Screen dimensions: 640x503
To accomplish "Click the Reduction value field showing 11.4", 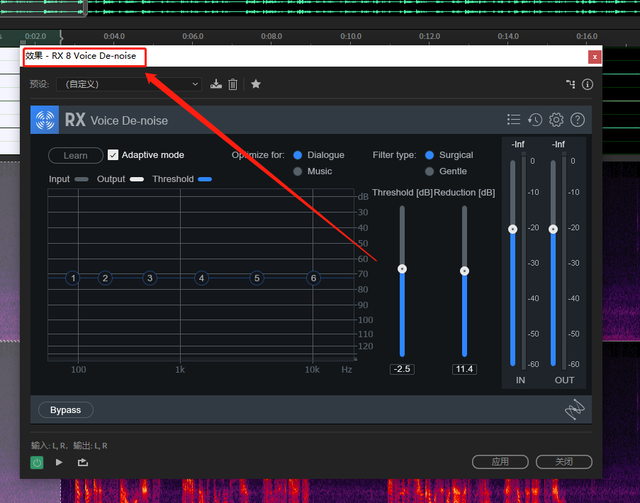I will [x=464, y=369].
